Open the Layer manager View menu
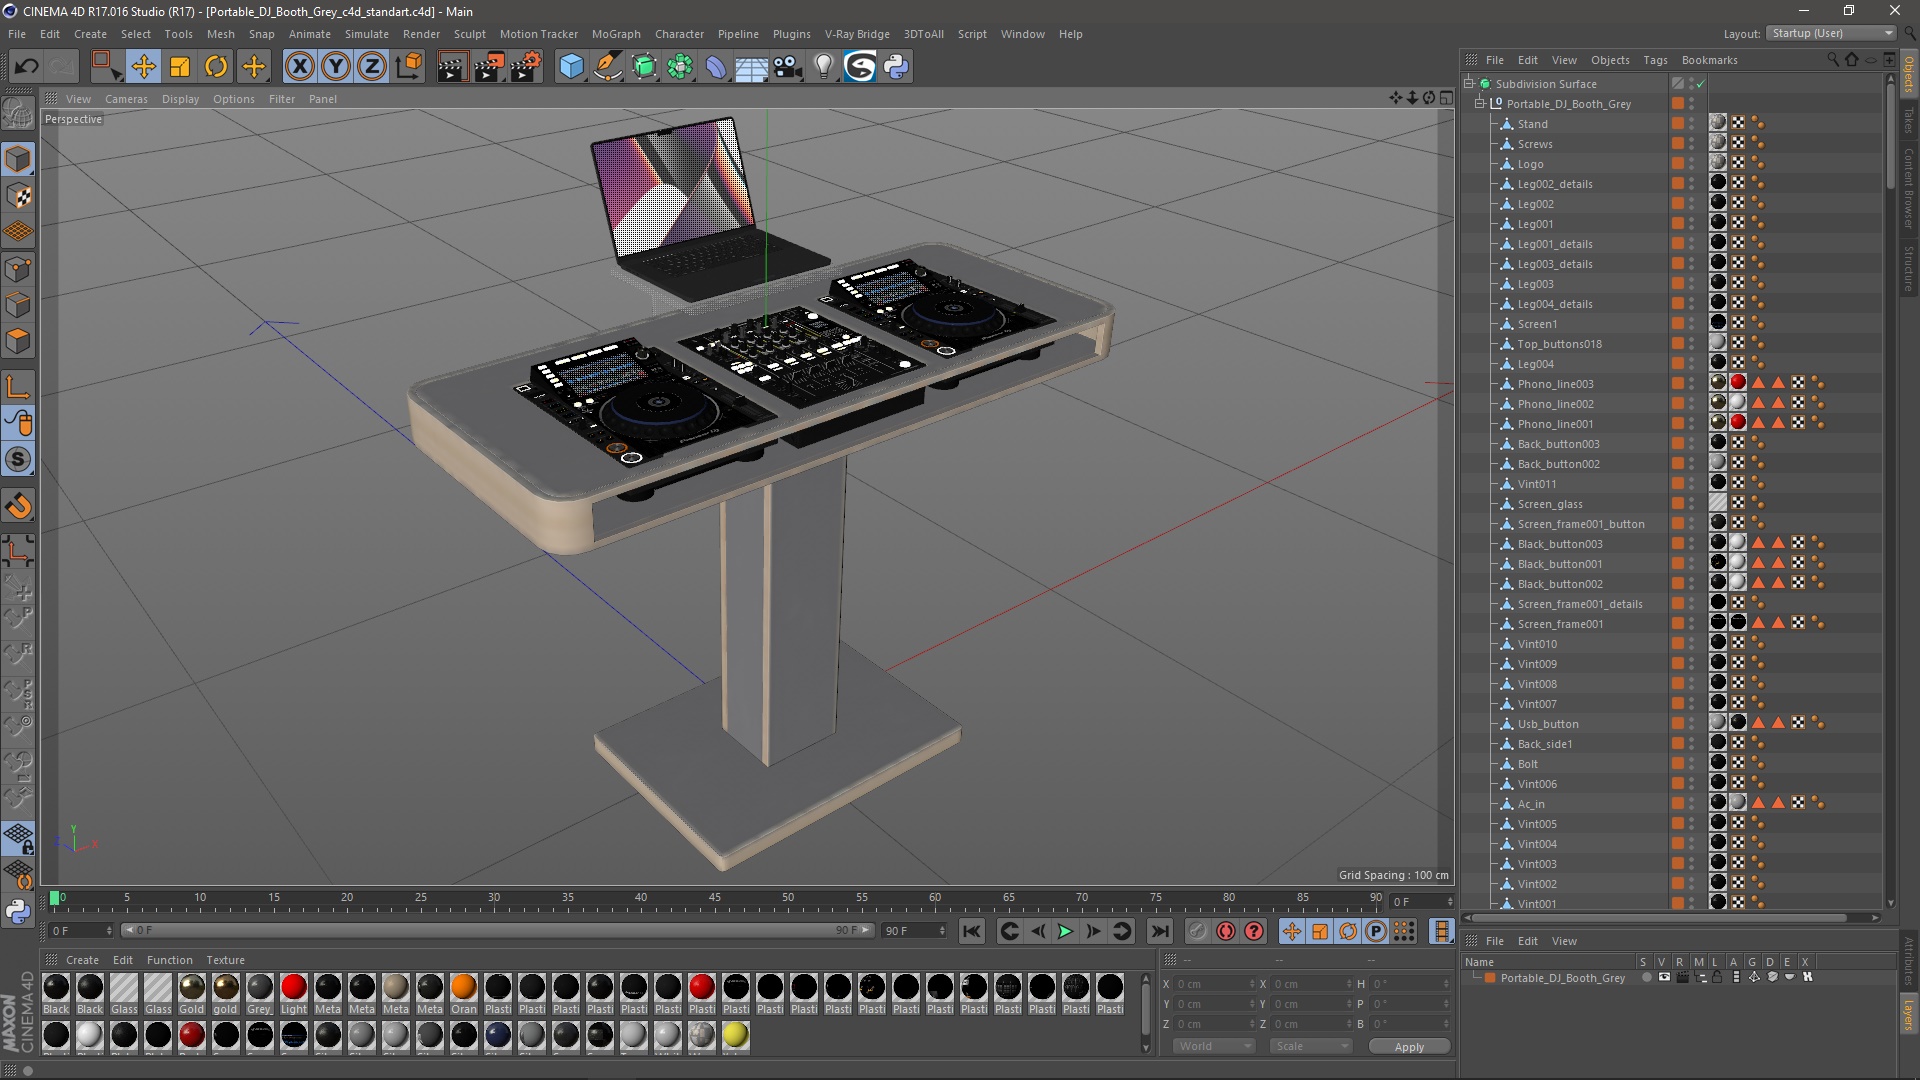The height and width of the screenshot is (1080, 1920). (x=1564, y=941)
